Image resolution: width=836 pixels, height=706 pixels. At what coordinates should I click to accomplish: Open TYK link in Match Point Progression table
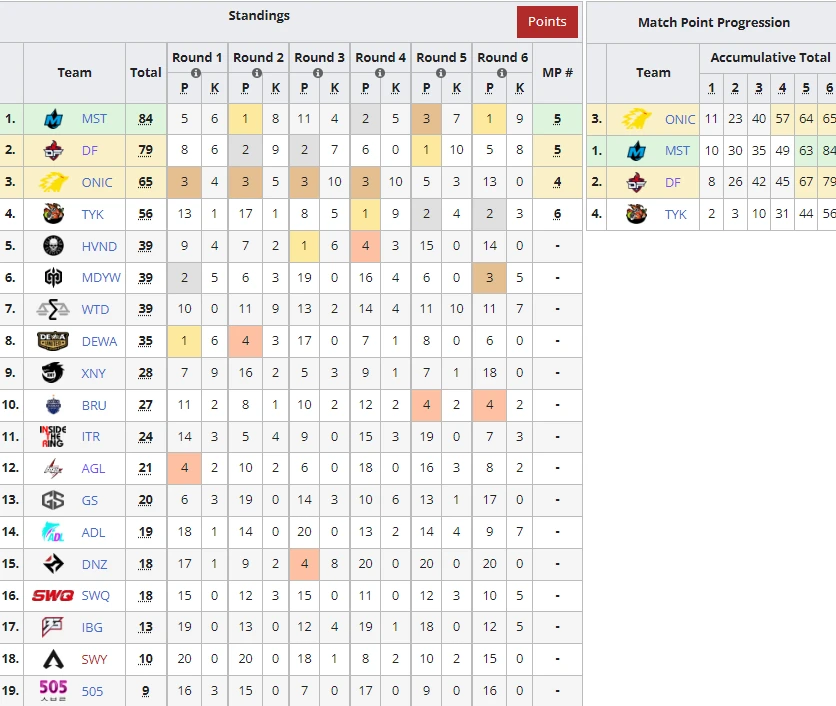676,214
